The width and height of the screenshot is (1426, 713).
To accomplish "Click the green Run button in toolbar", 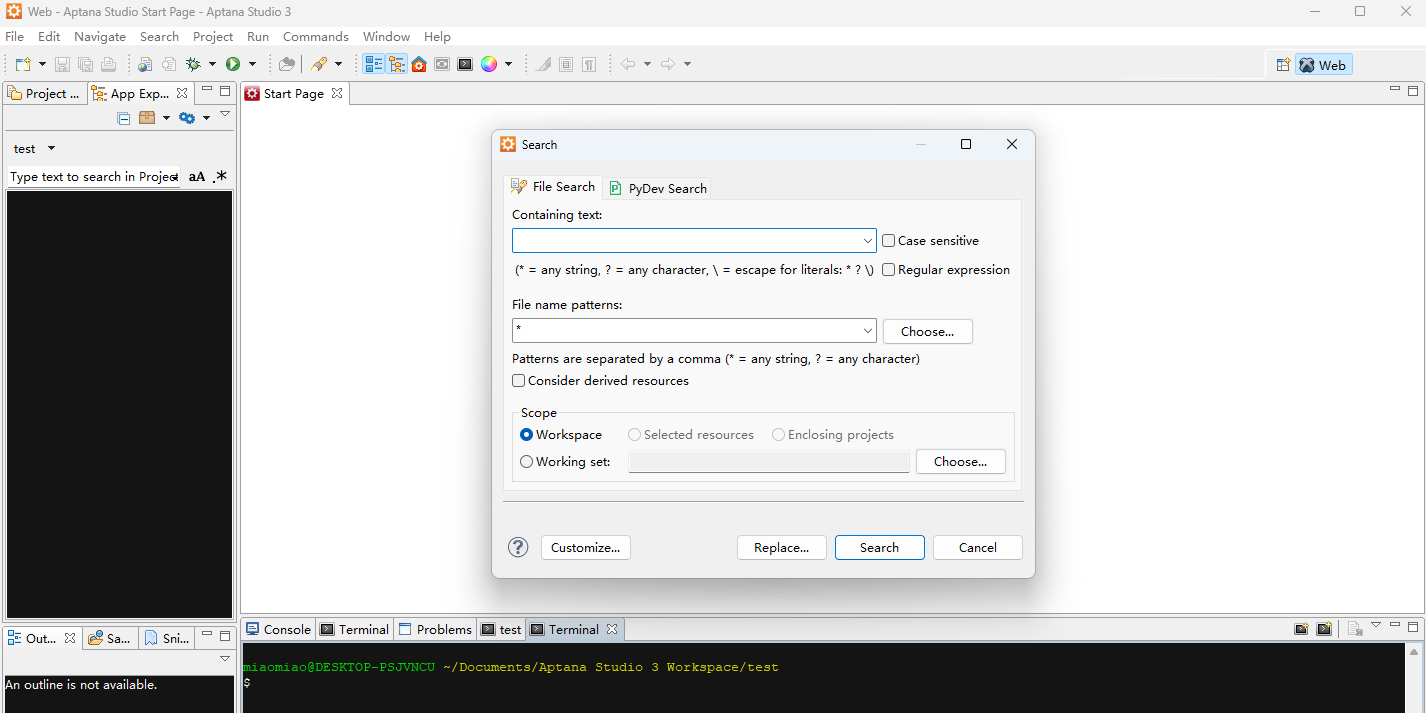I will pos(233,64).
